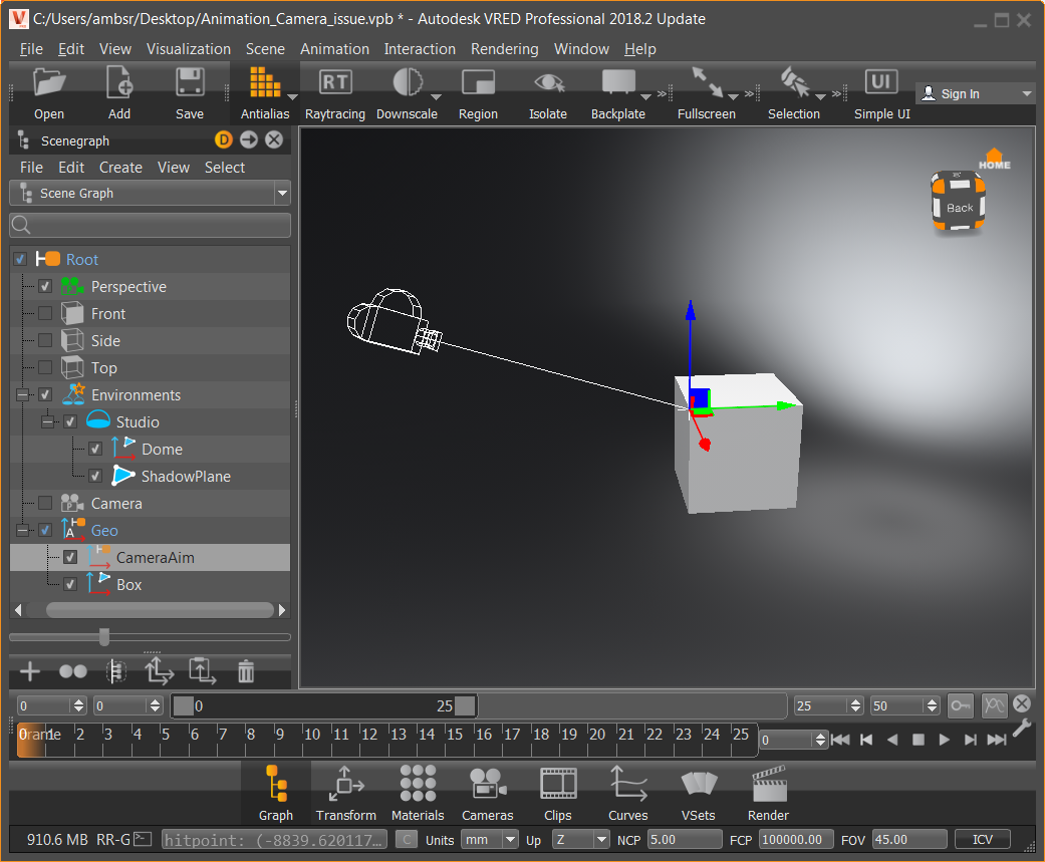Screen dimensions: 1045x862
Task: Open the Transform module icon
Action: 346,784
